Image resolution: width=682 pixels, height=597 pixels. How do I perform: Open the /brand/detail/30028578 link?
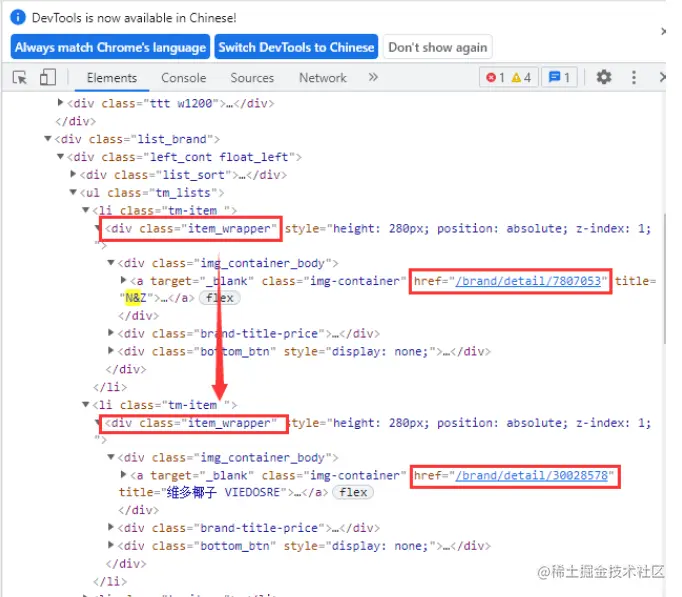point(532,475)
